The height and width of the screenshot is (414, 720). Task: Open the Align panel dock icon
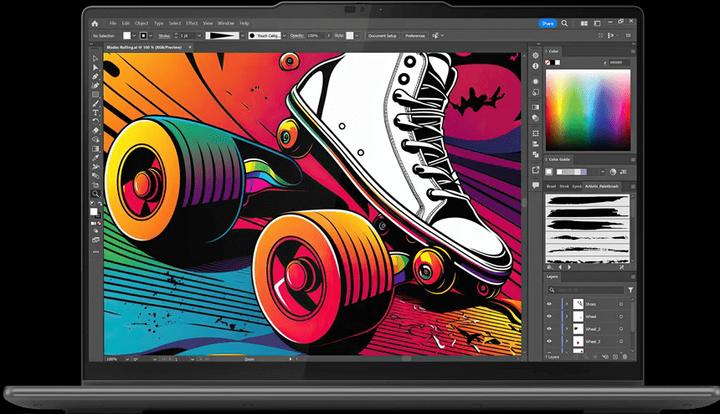pyautogui.click(x=535, y=144)
